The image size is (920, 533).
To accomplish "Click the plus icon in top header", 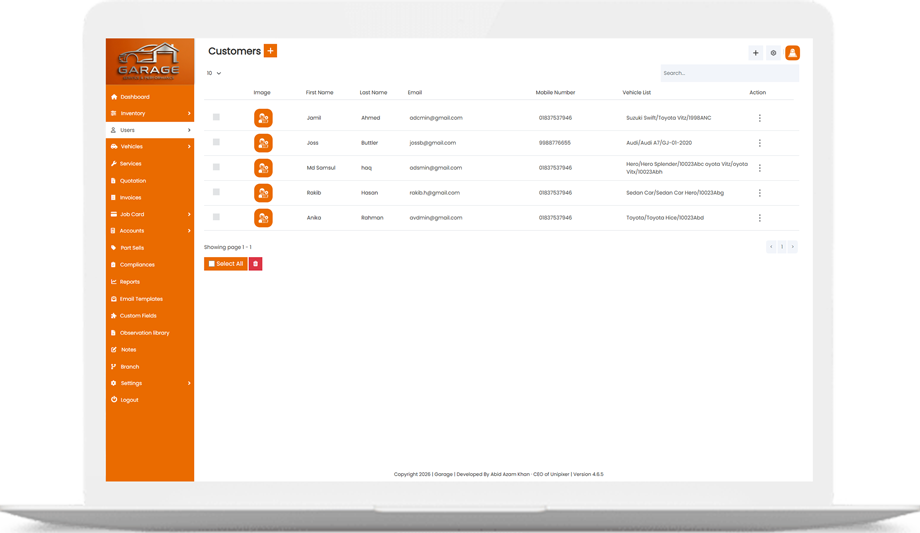I will tap(756, 53).
